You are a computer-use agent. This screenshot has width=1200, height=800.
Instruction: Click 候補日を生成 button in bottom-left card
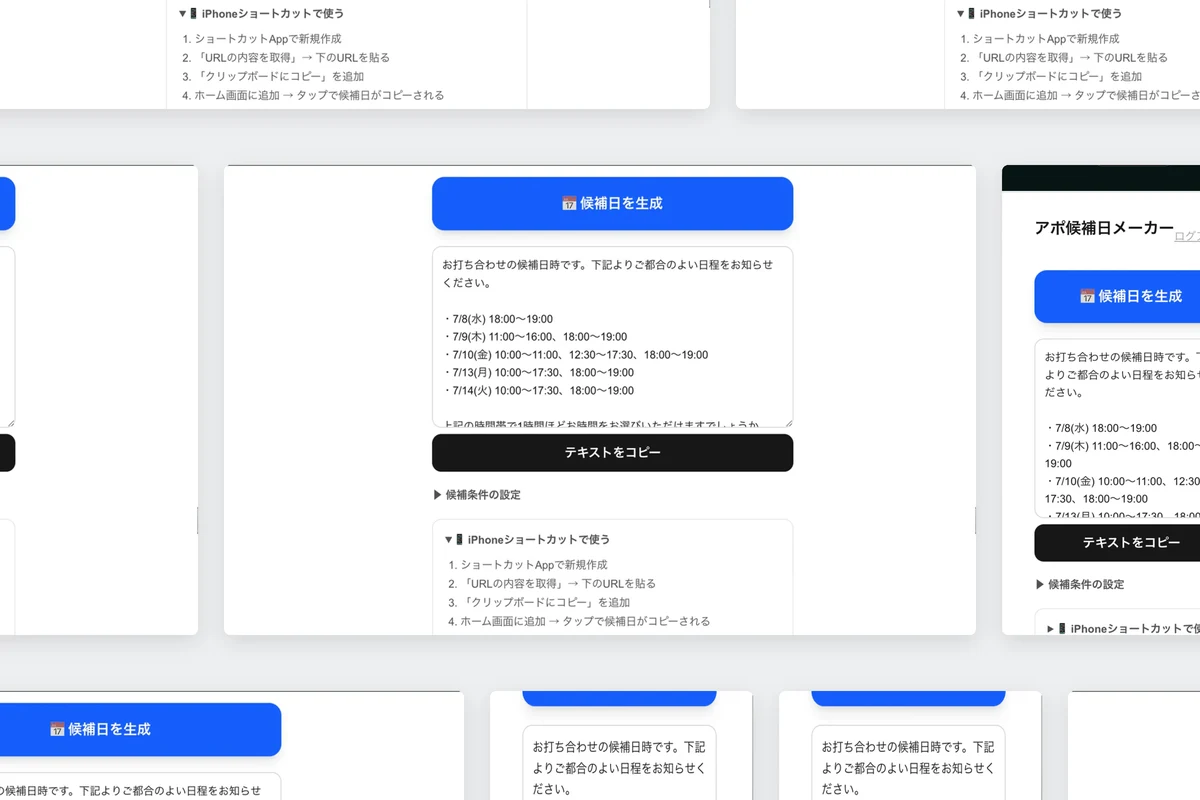[140, 729]
